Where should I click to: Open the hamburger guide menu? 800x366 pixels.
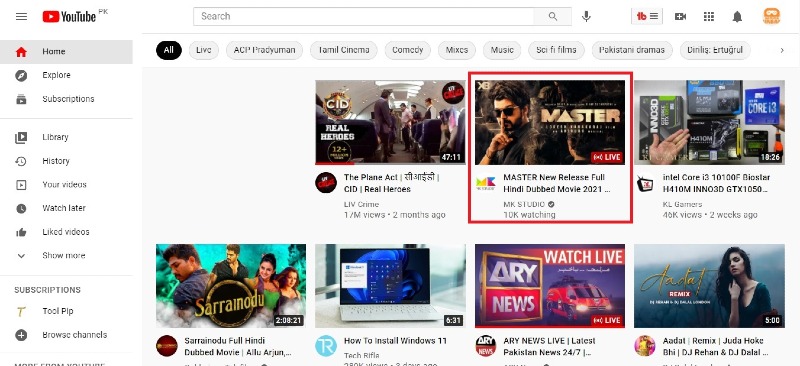coord(21,16)
